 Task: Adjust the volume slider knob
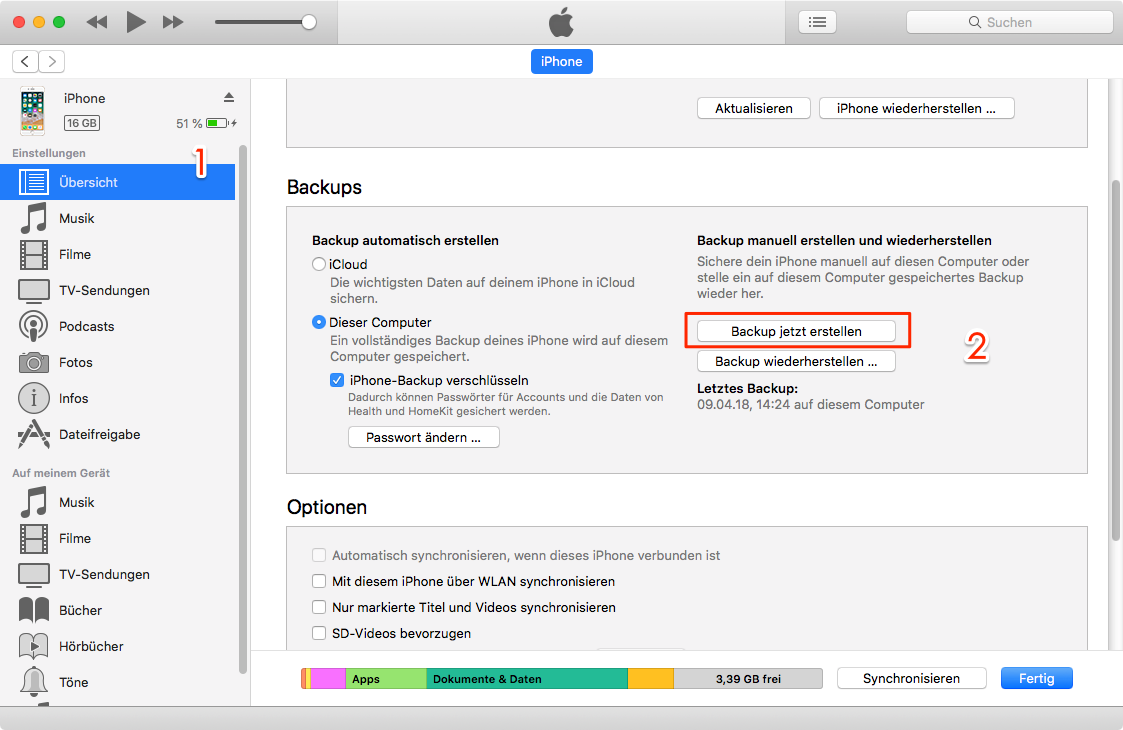(309, 22)
